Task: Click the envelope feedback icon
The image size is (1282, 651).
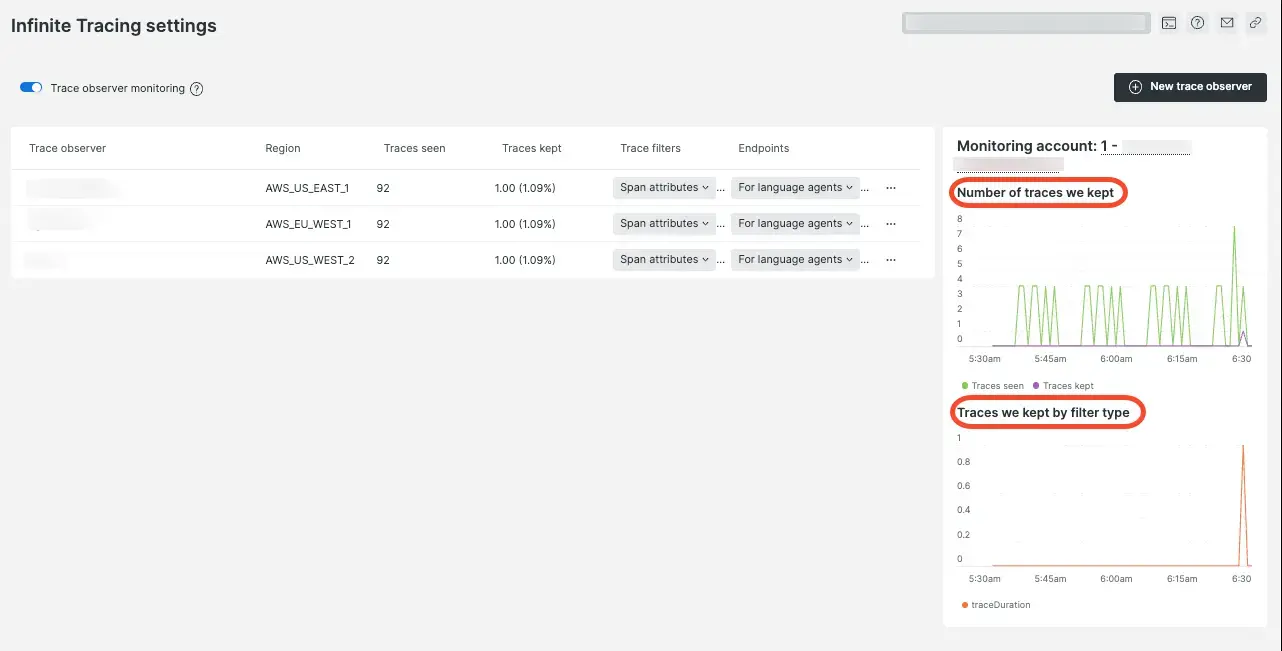Action: [1226, 23]
